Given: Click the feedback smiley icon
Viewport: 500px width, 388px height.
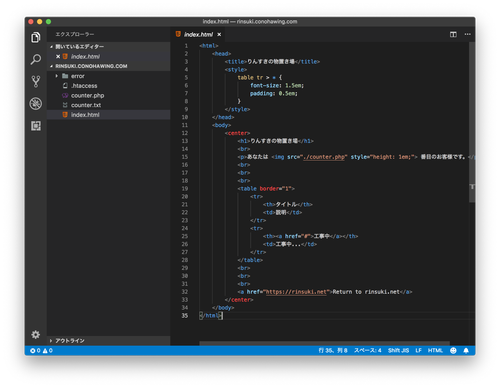Looking at the screenshot, I should click(453, 350).
